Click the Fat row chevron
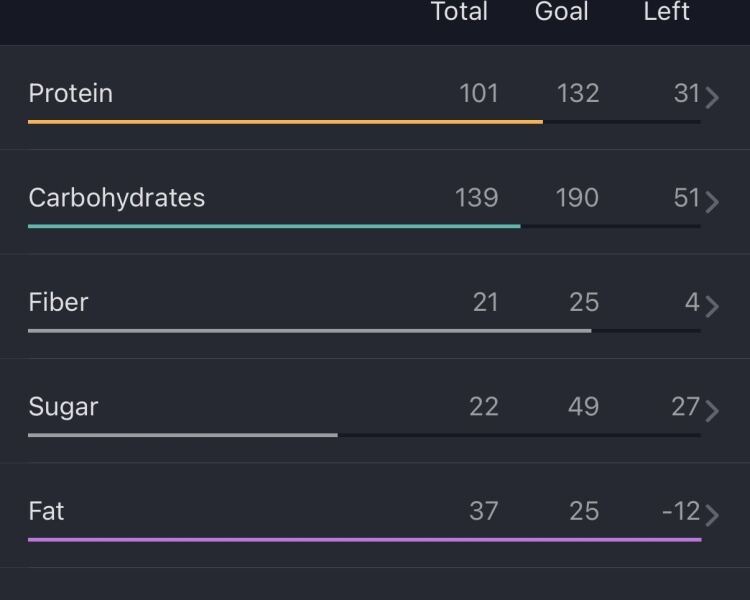750x600 pixels. 712,515
